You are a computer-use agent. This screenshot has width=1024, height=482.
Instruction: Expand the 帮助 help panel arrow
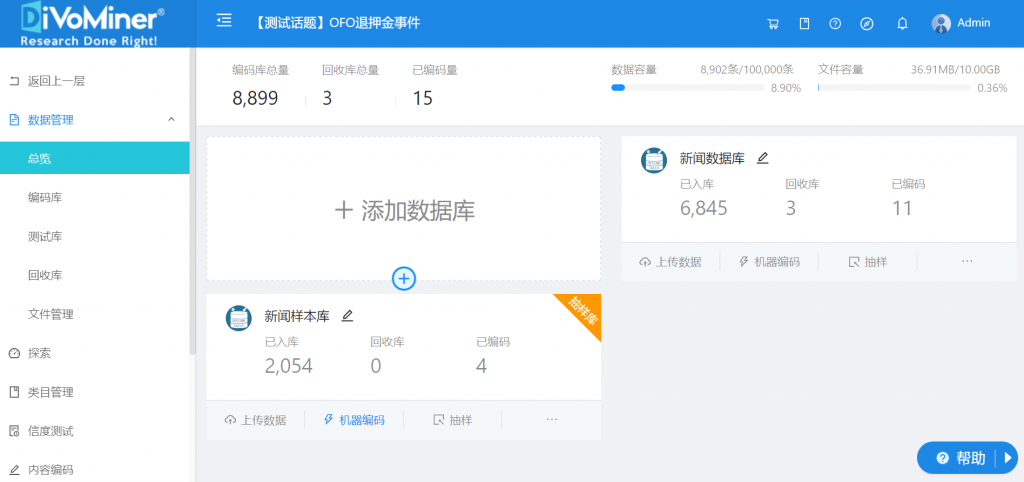click(1009, 458)
